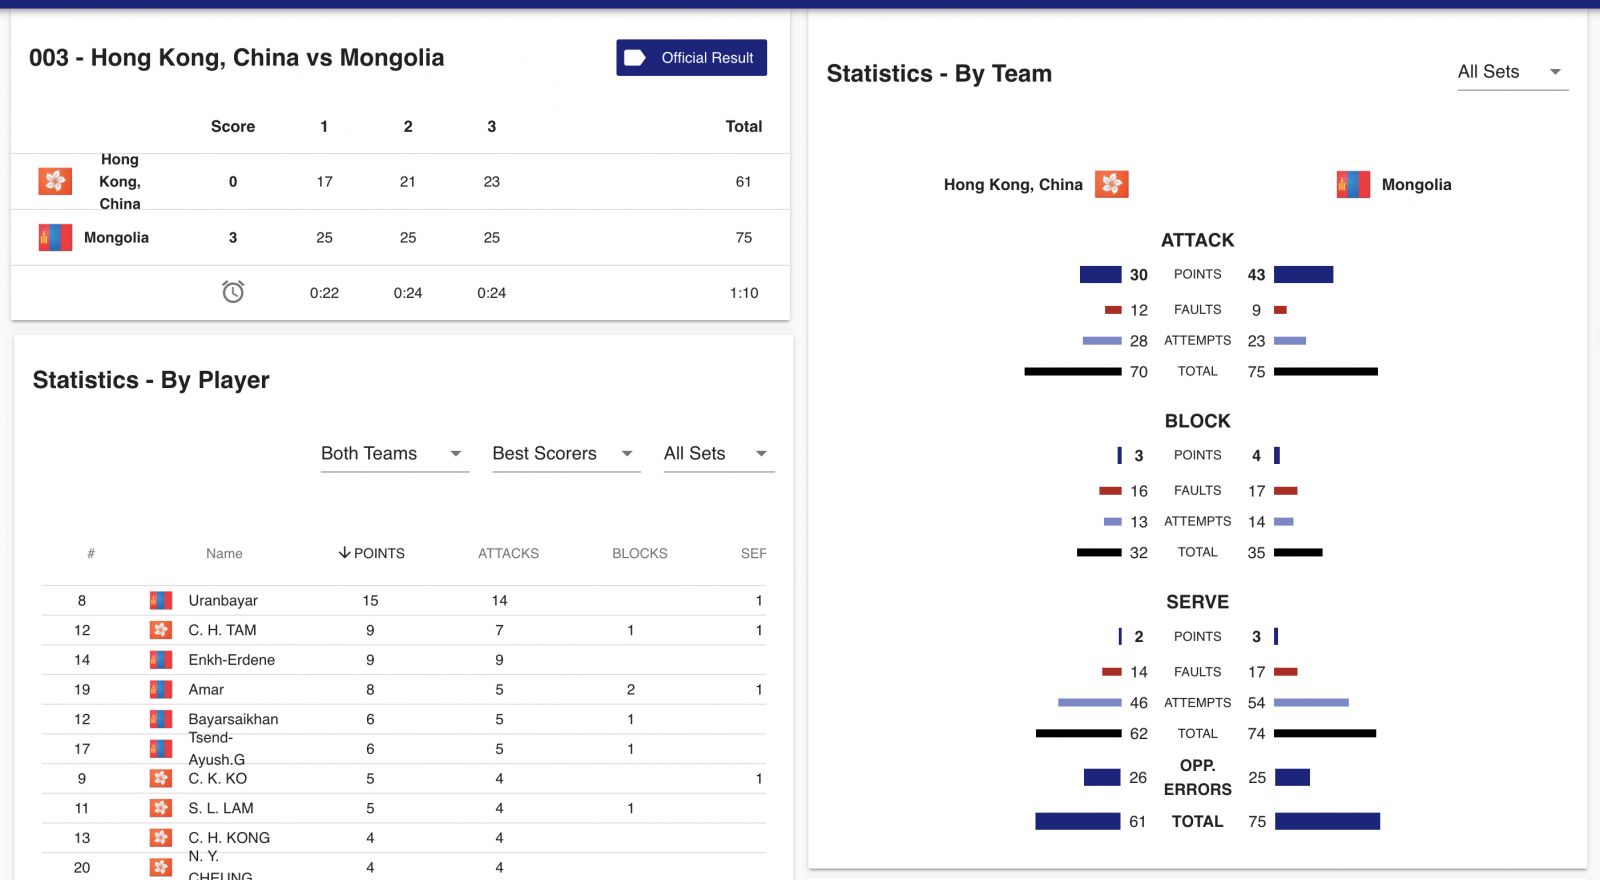This screenshot has width=1600, height=880.
Task: Click the Official Result button
Action: [691, 58]
